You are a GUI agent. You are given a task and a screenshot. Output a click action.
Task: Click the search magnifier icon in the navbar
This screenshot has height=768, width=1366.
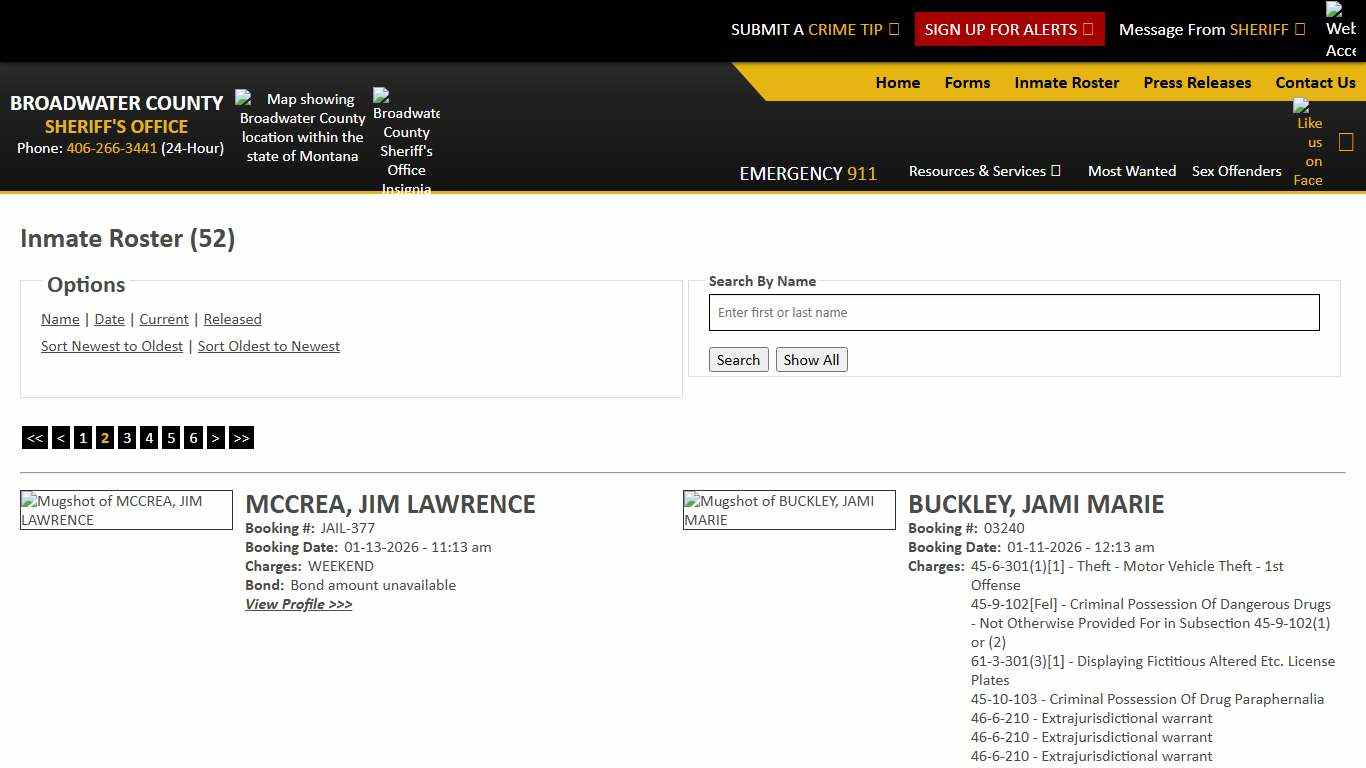(1346, 141)
